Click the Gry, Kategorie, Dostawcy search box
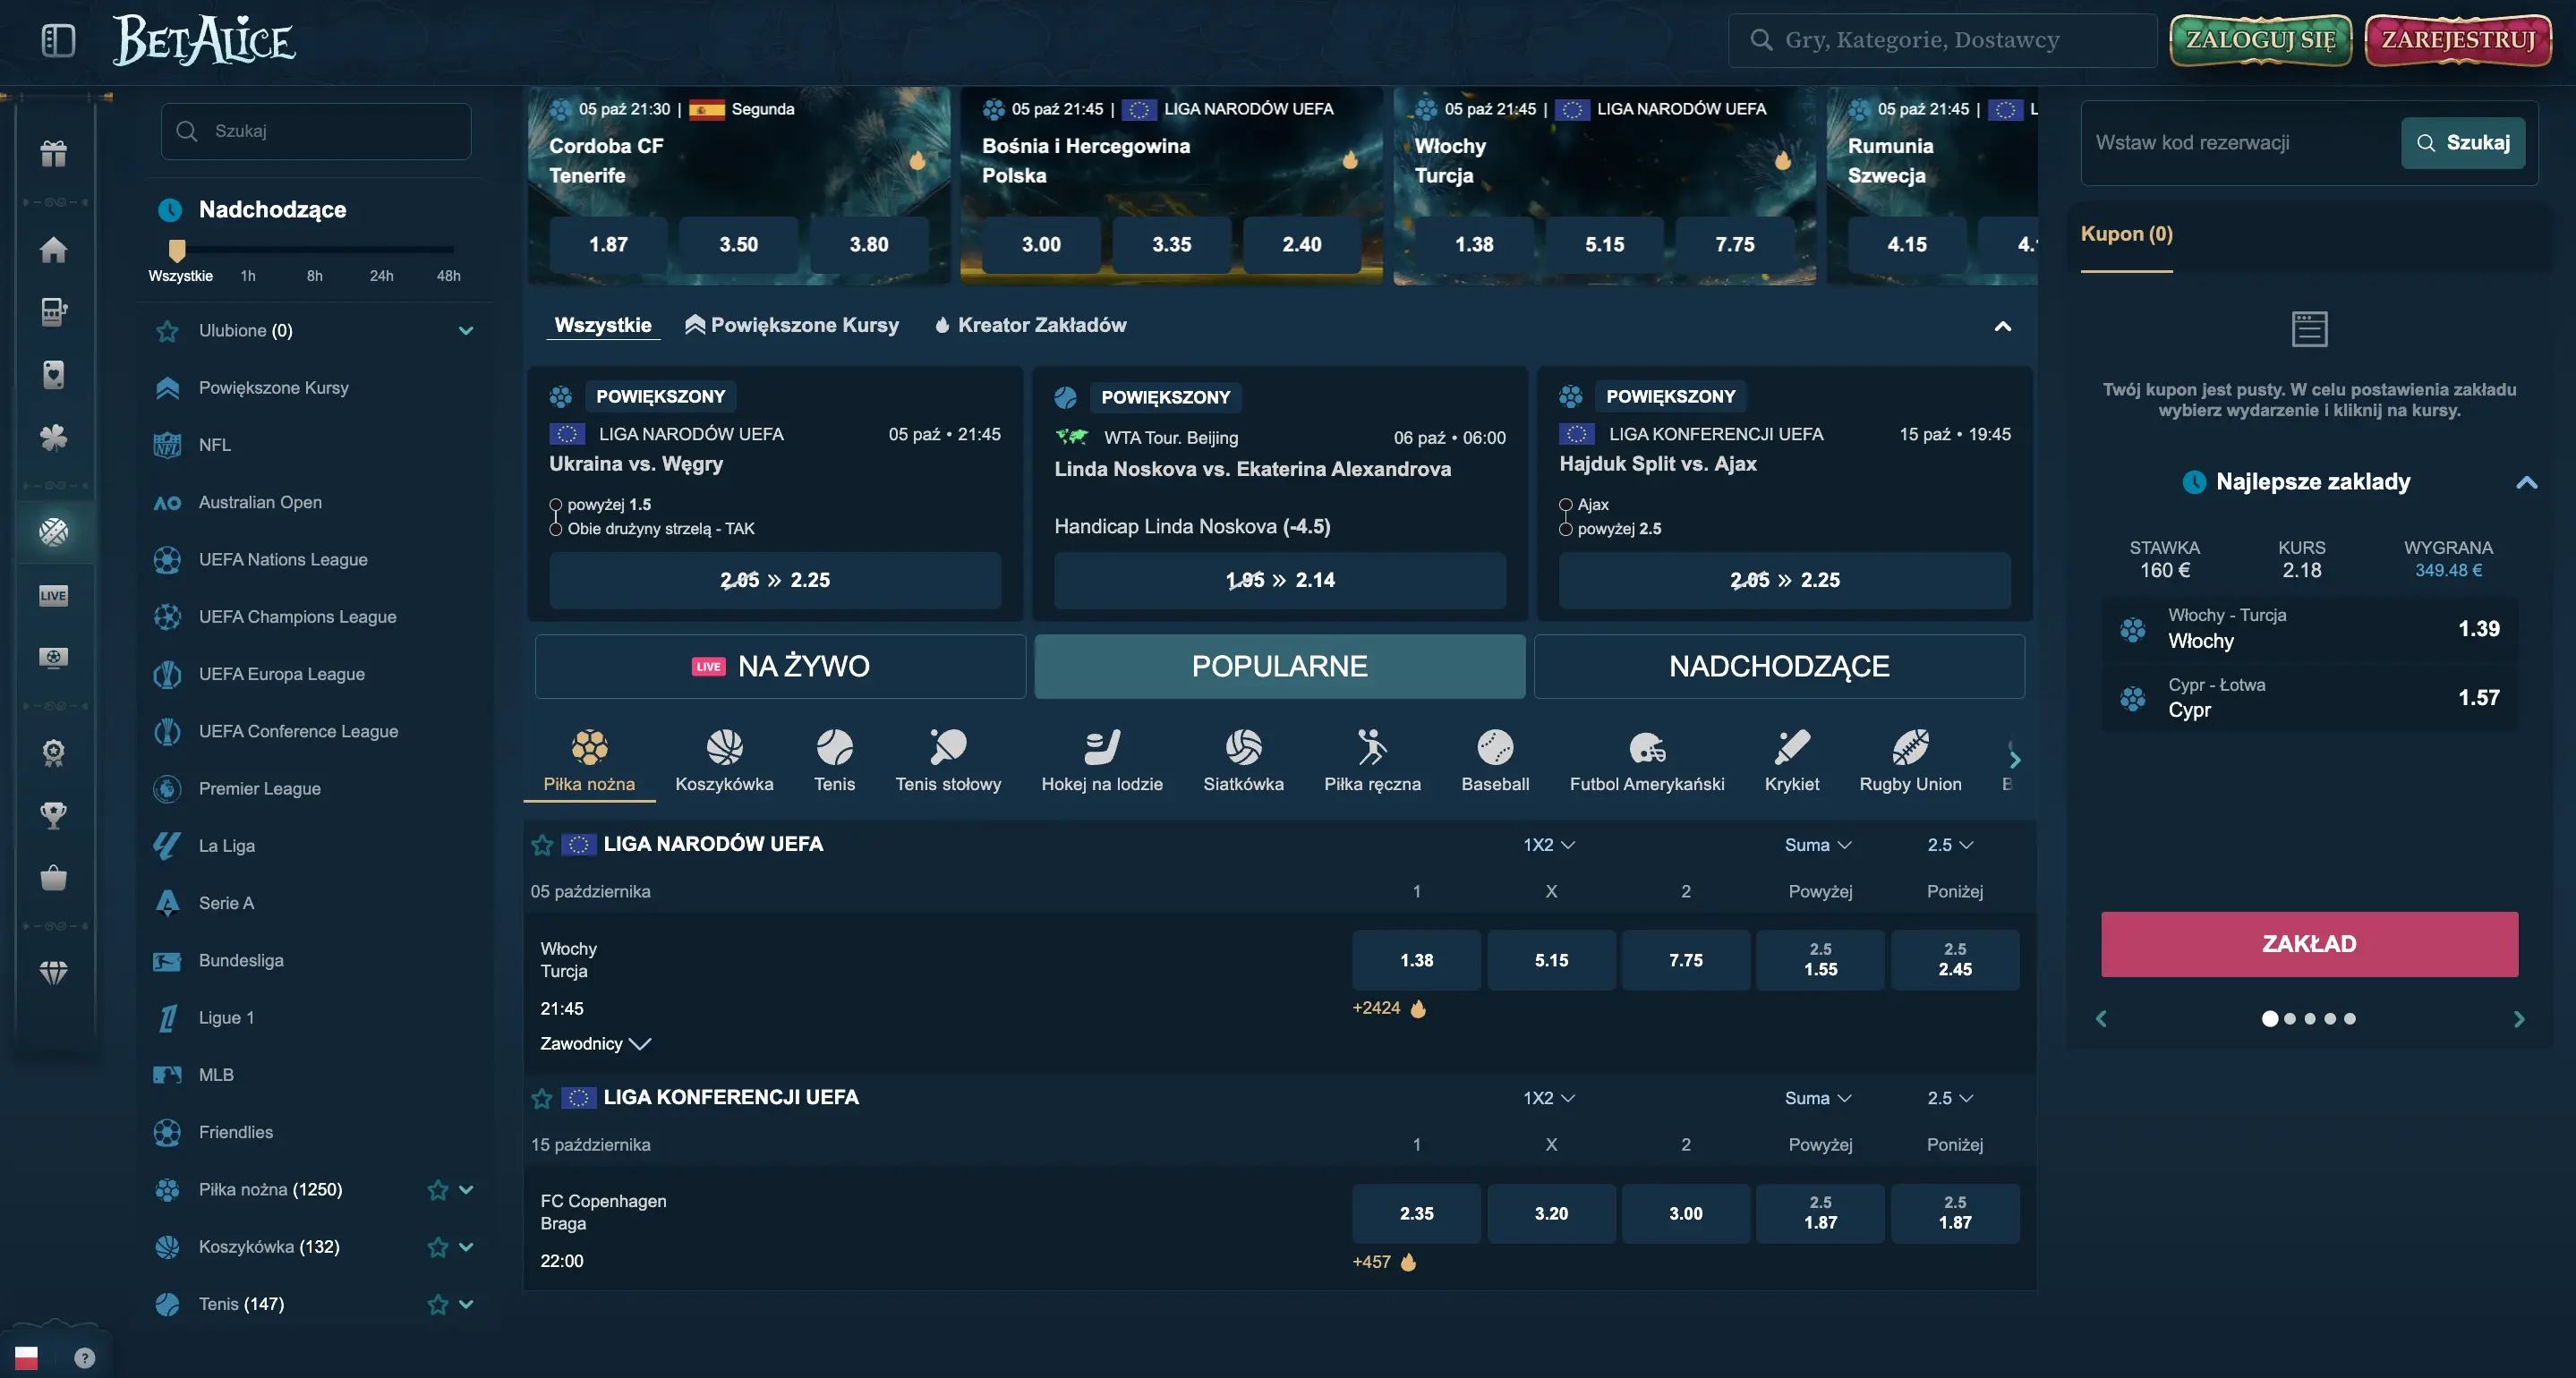Image resolution: width=2576 pixels, height=1378 pixels. [1941, 40]
